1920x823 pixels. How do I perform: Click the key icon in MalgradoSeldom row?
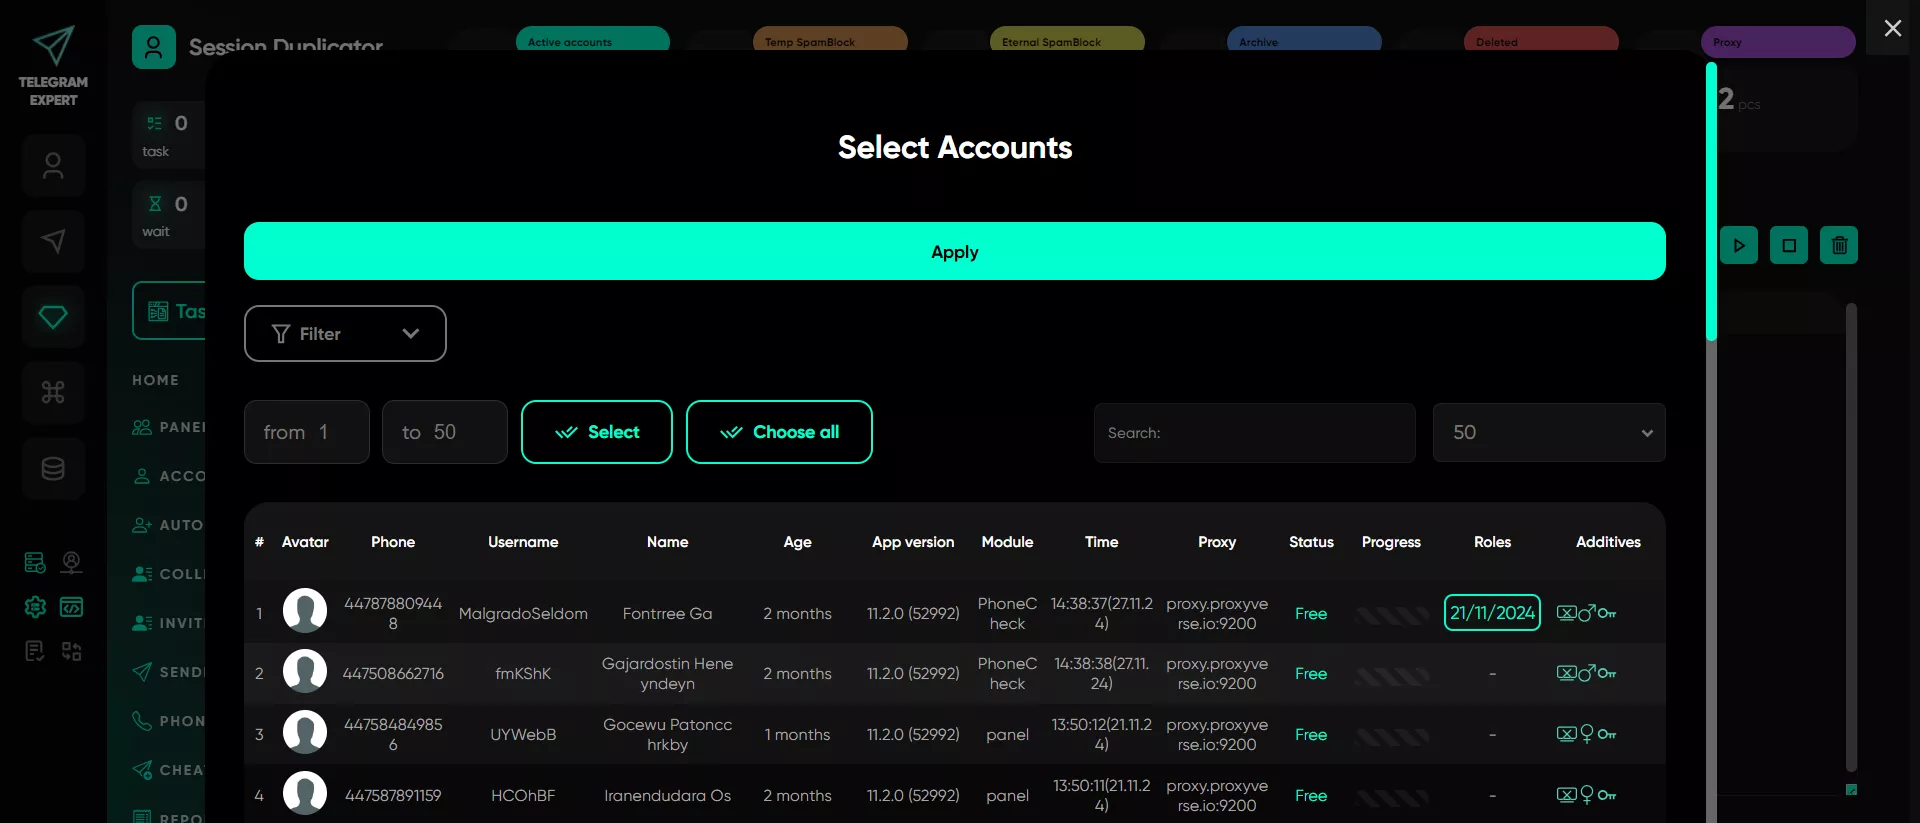1607,614
